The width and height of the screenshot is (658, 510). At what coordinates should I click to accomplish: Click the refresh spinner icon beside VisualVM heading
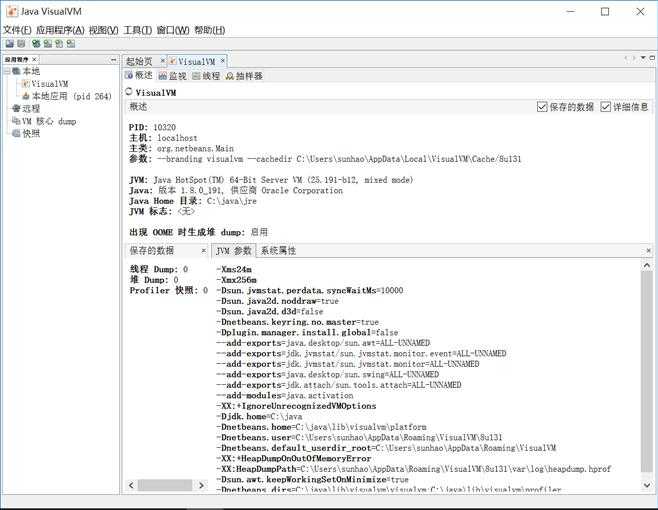coord(129,92)
